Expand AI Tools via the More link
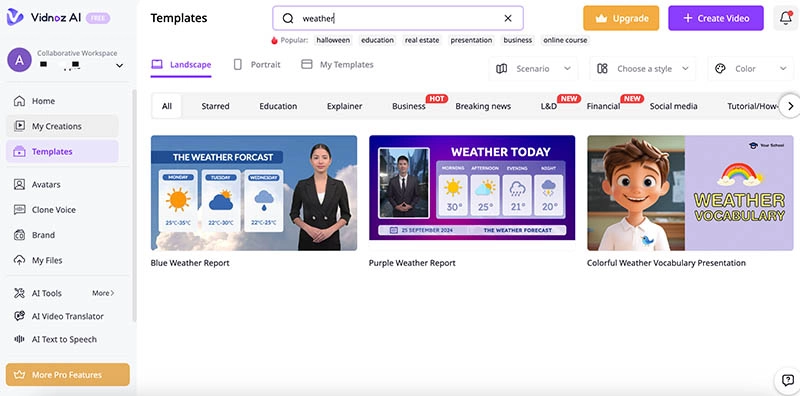 [103, 293]
